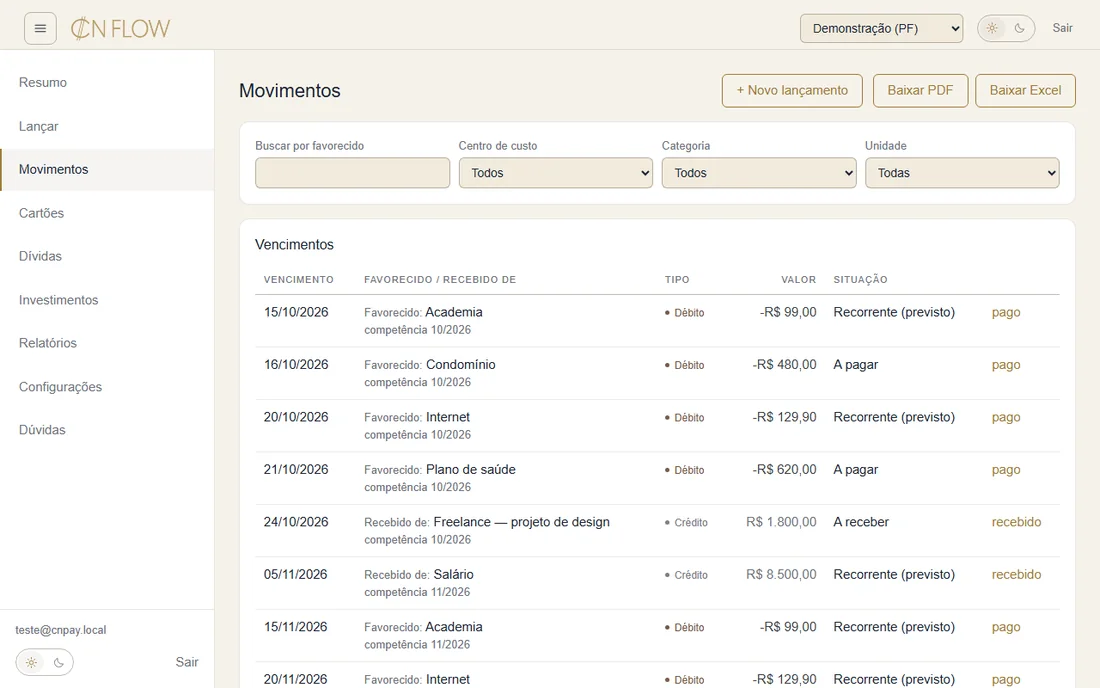The width and height of the screenshot is (1100, 688).
Task: Select the Plano de saúde favorecido text
Action: [471, 470]
